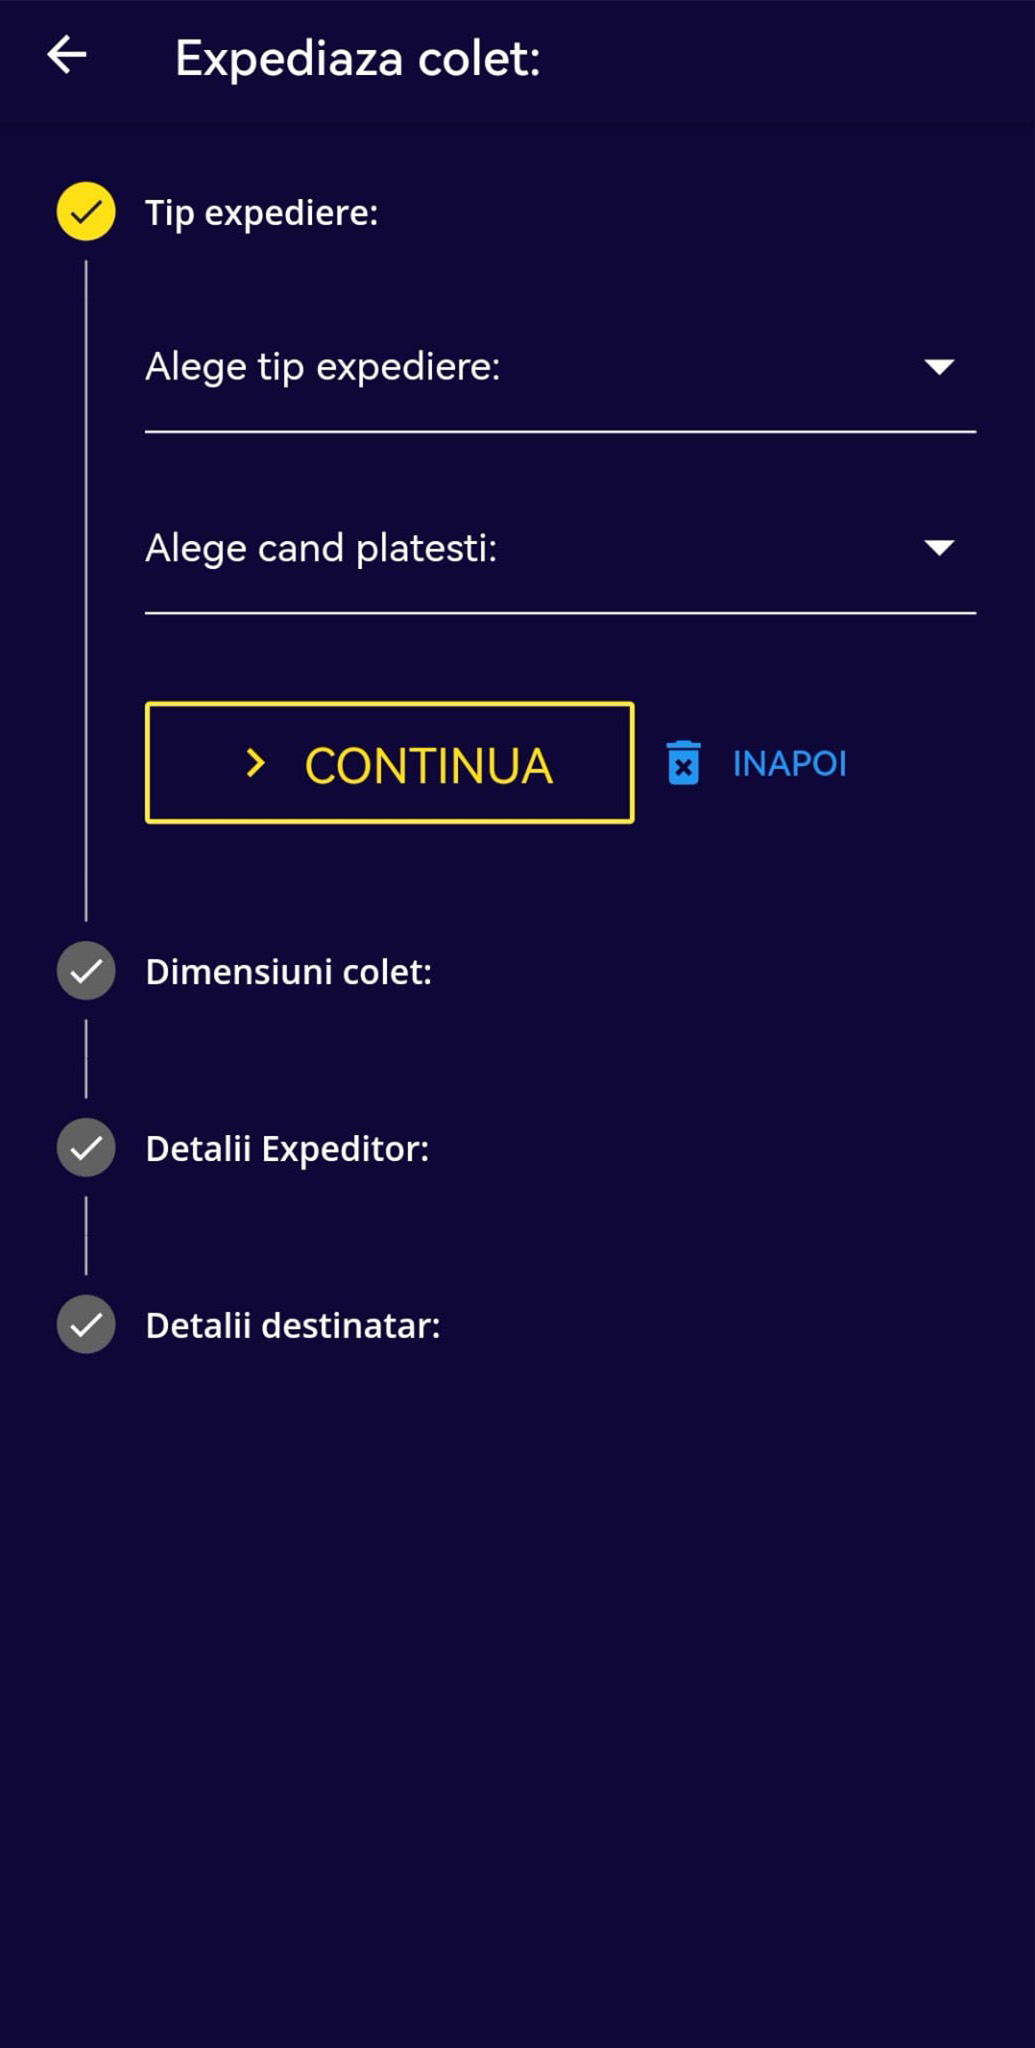This screenshot has height=2048, width=1035.
Task: Go to the 'Dimensiuni colet:' step
Action: click(x=288, y=972)
